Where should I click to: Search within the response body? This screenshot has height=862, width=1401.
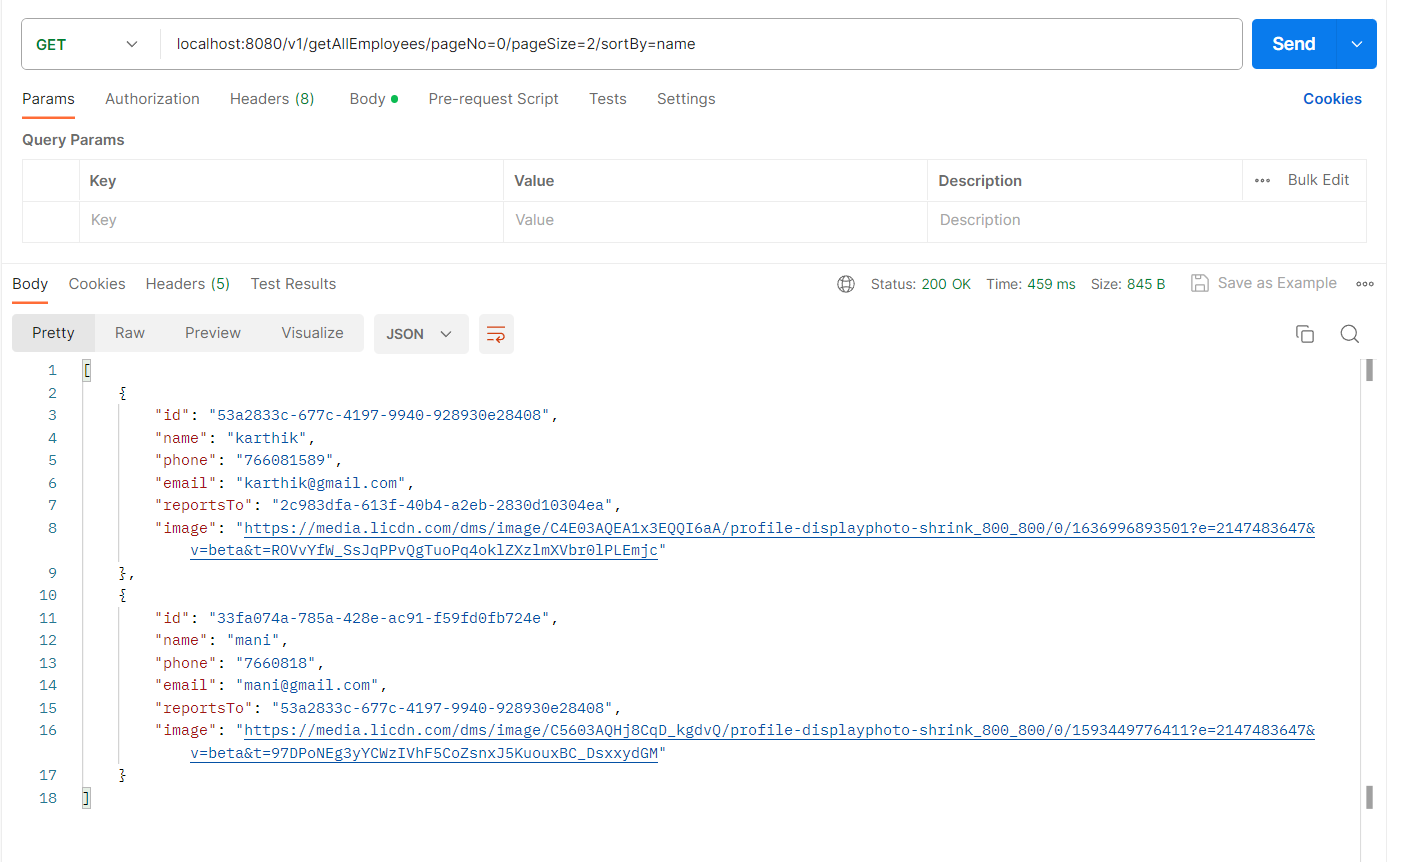[1349, 333]
